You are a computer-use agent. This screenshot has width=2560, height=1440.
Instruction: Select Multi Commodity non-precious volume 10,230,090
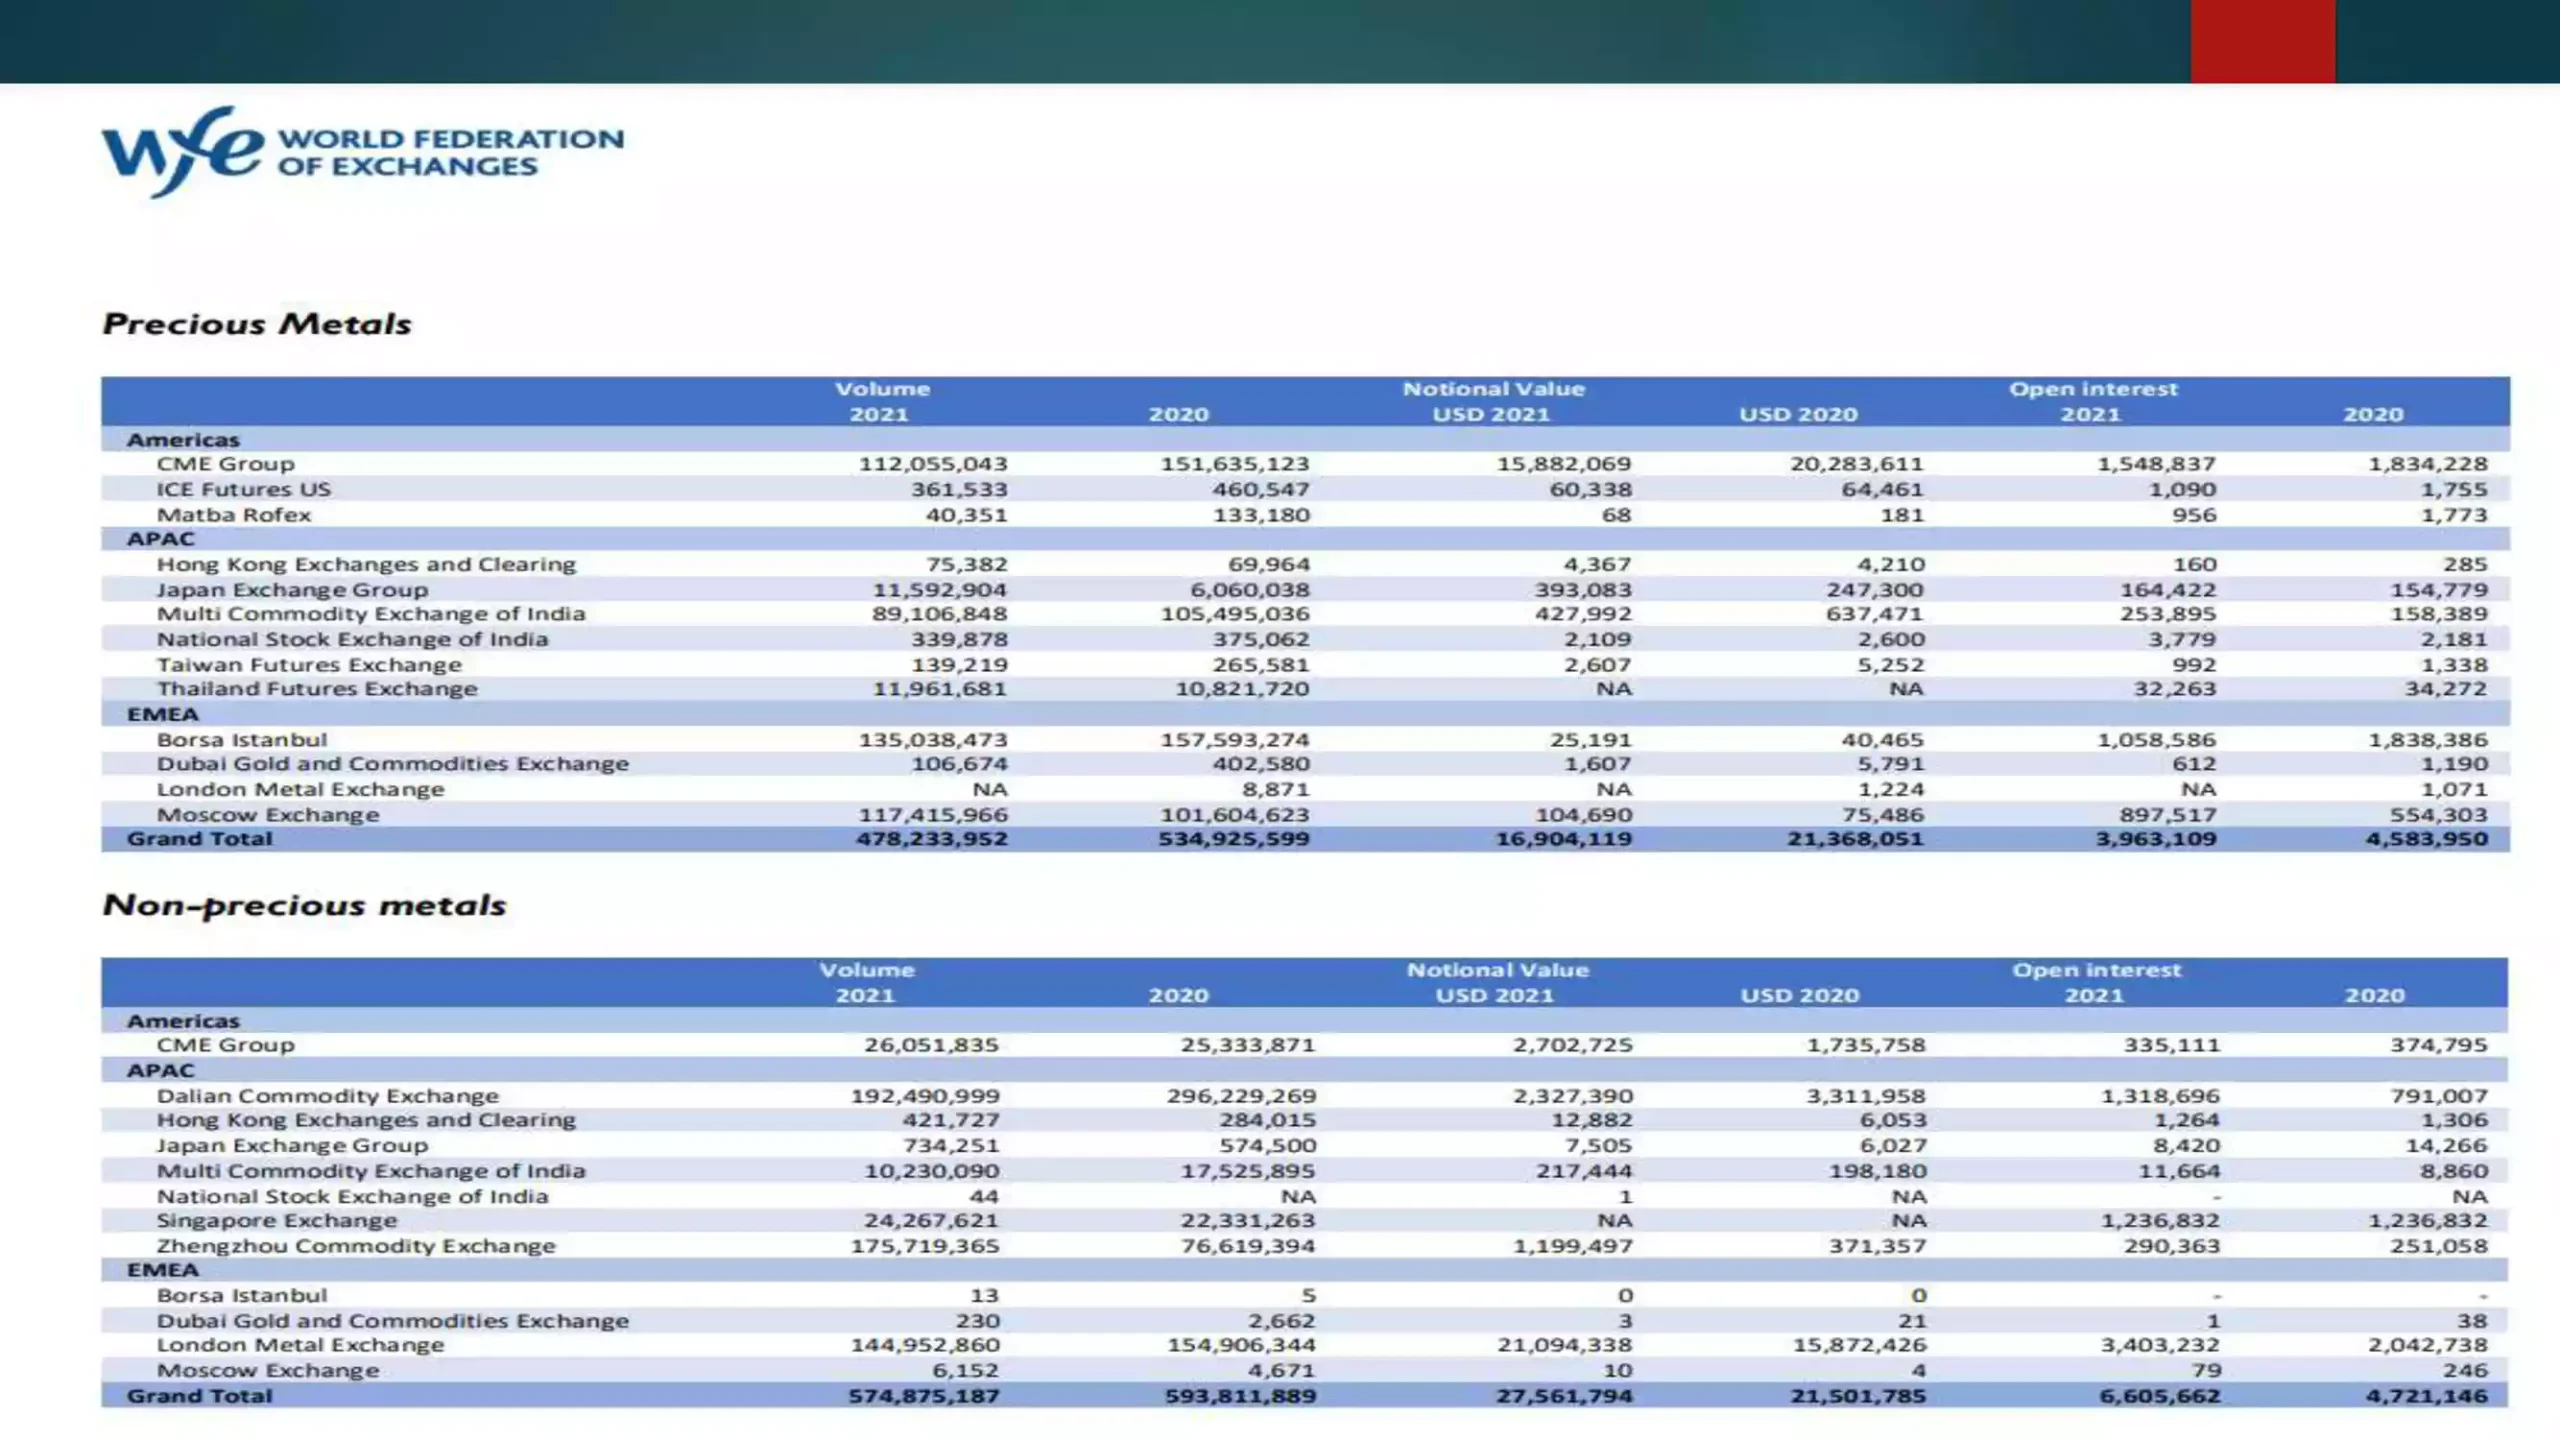(932, 1171)
